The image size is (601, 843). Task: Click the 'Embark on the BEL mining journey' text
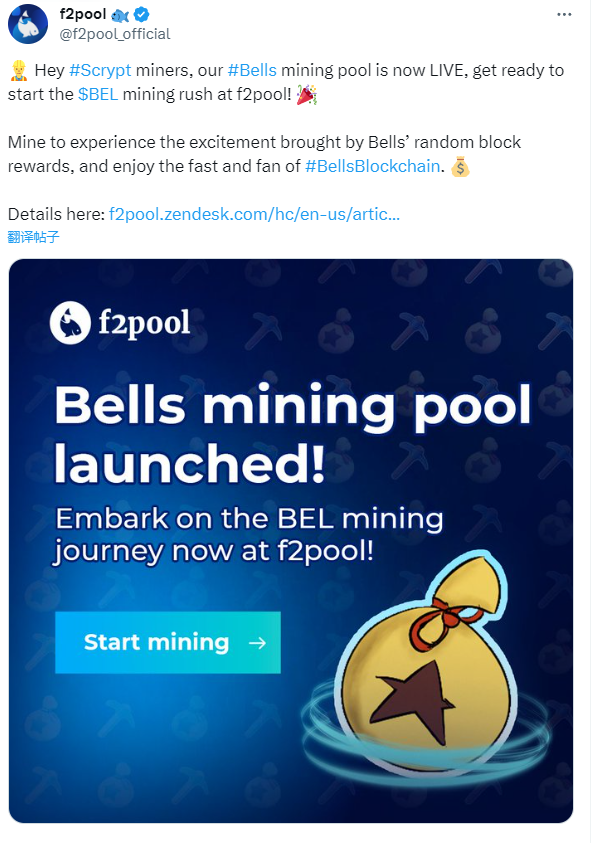(248, 535)
